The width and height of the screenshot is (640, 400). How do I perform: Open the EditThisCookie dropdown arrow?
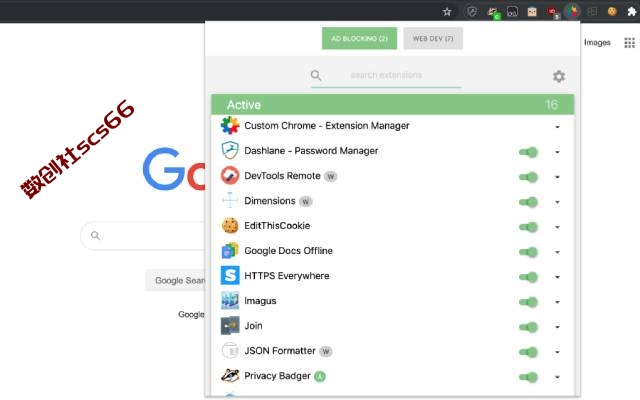[557, 227]
